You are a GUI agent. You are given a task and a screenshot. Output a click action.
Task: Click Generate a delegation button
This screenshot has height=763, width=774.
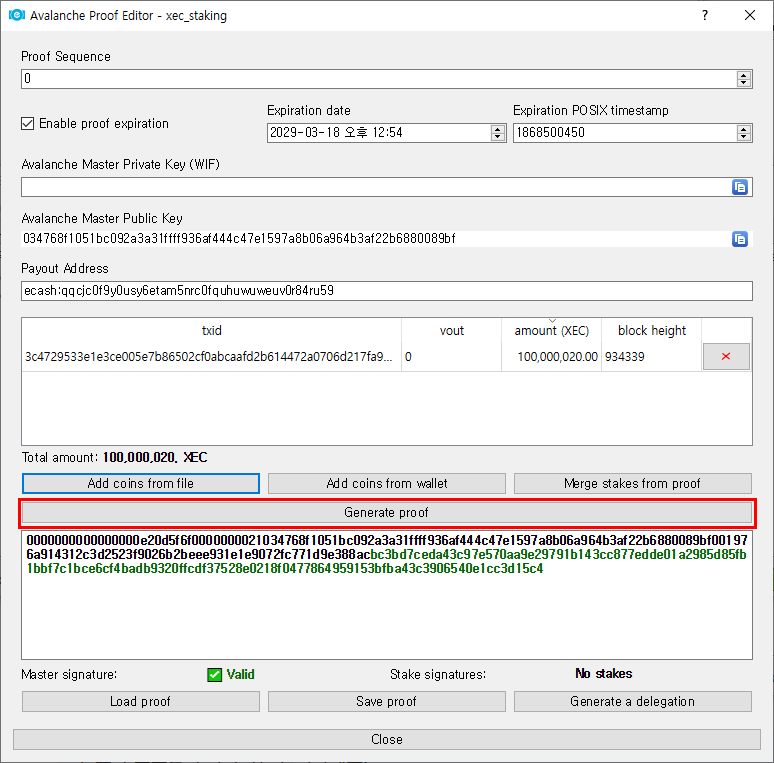pyautogui.click(x=632, y=702)
